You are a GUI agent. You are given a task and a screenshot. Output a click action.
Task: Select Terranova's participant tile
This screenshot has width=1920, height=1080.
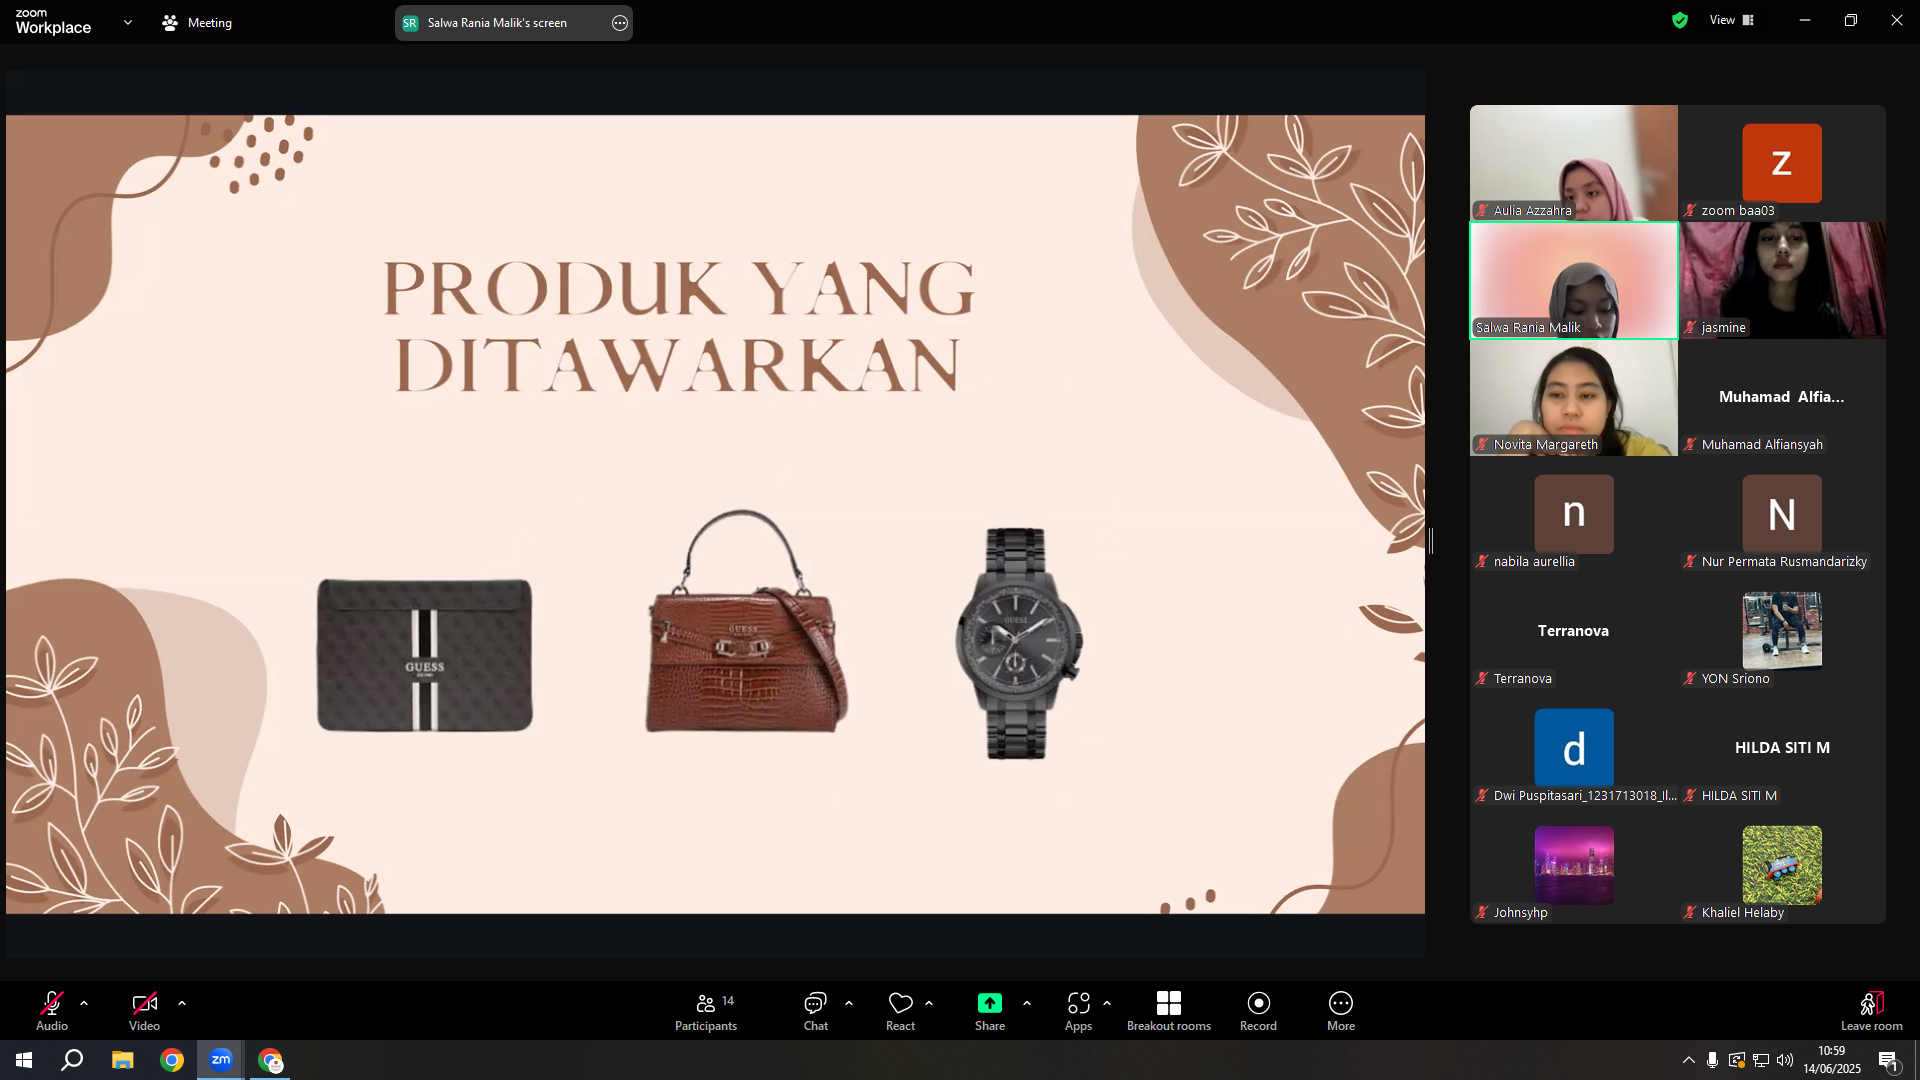click(1574, 631)
